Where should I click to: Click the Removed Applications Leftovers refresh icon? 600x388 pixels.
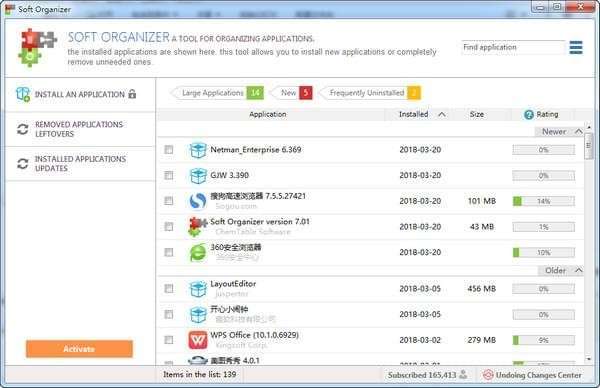[23, 129]
